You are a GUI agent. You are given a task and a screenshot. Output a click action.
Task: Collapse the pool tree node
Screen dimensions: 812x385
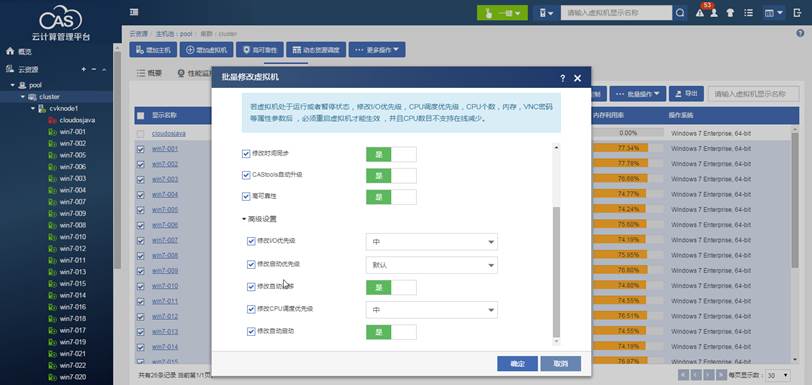click(12, 85)
